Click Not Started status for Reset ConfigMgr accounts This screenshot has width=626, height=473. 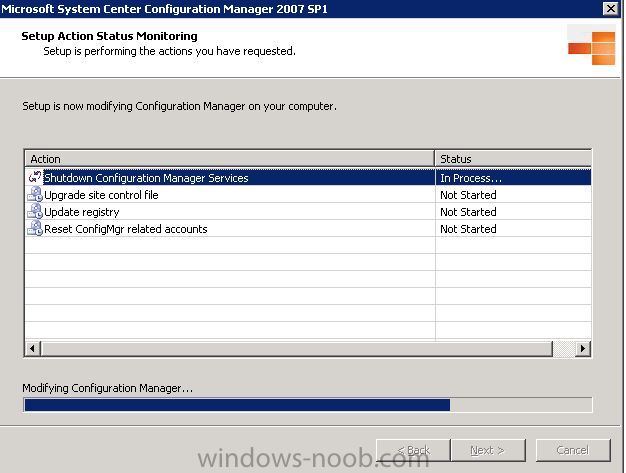[513, 229]
